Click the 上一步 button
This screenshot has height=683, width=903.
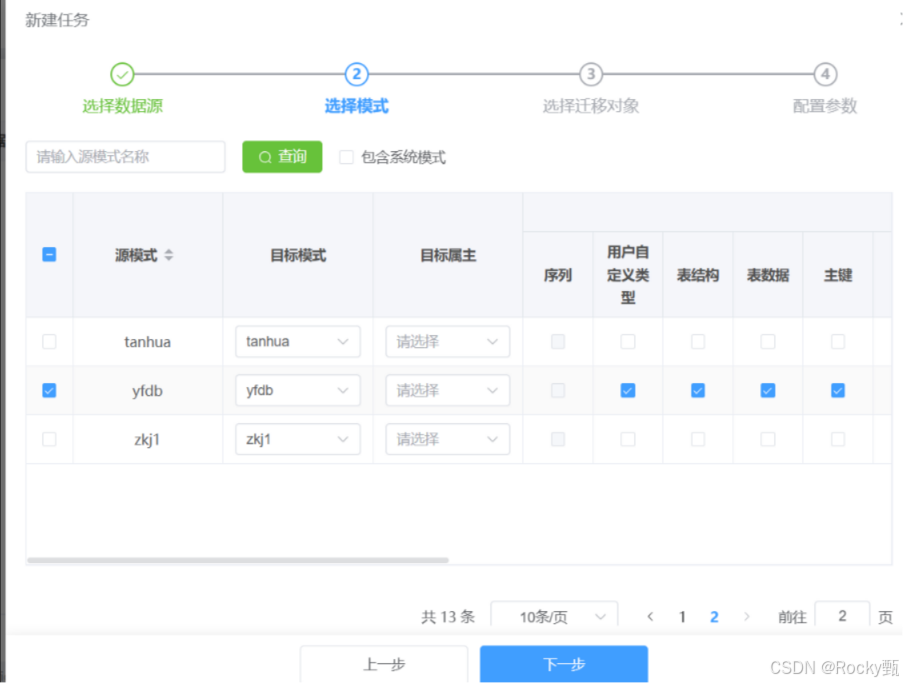tap(384, 664)
